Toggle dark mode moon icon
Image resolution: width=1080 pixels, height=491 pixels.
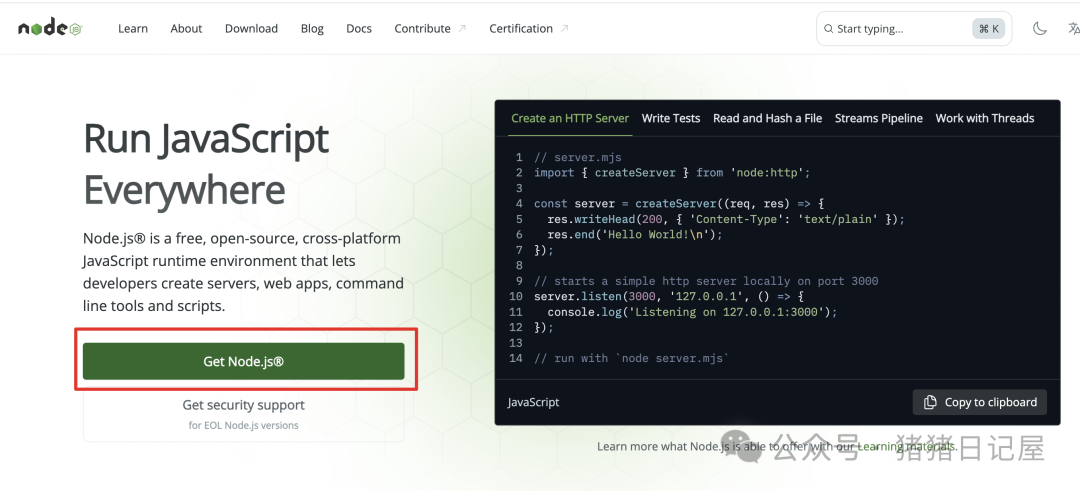point(1039,28)
